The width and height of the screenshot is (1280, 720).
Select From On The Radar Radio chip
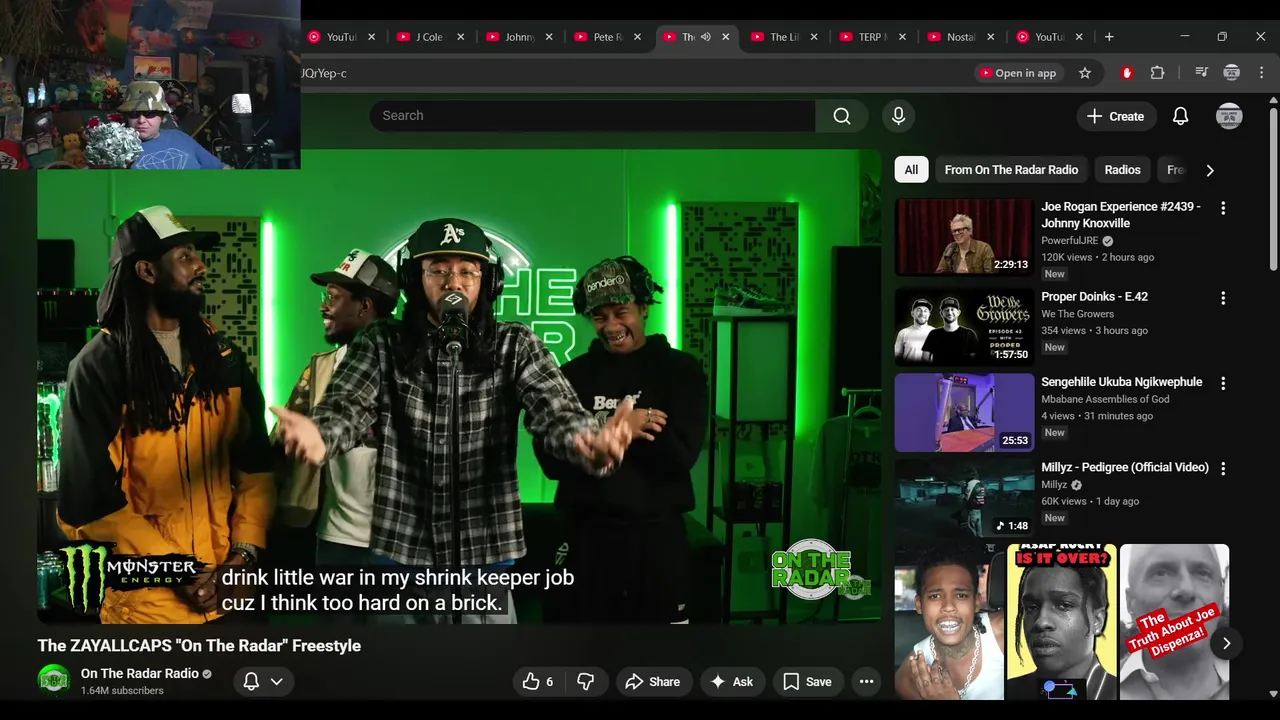coord(1011,170)
